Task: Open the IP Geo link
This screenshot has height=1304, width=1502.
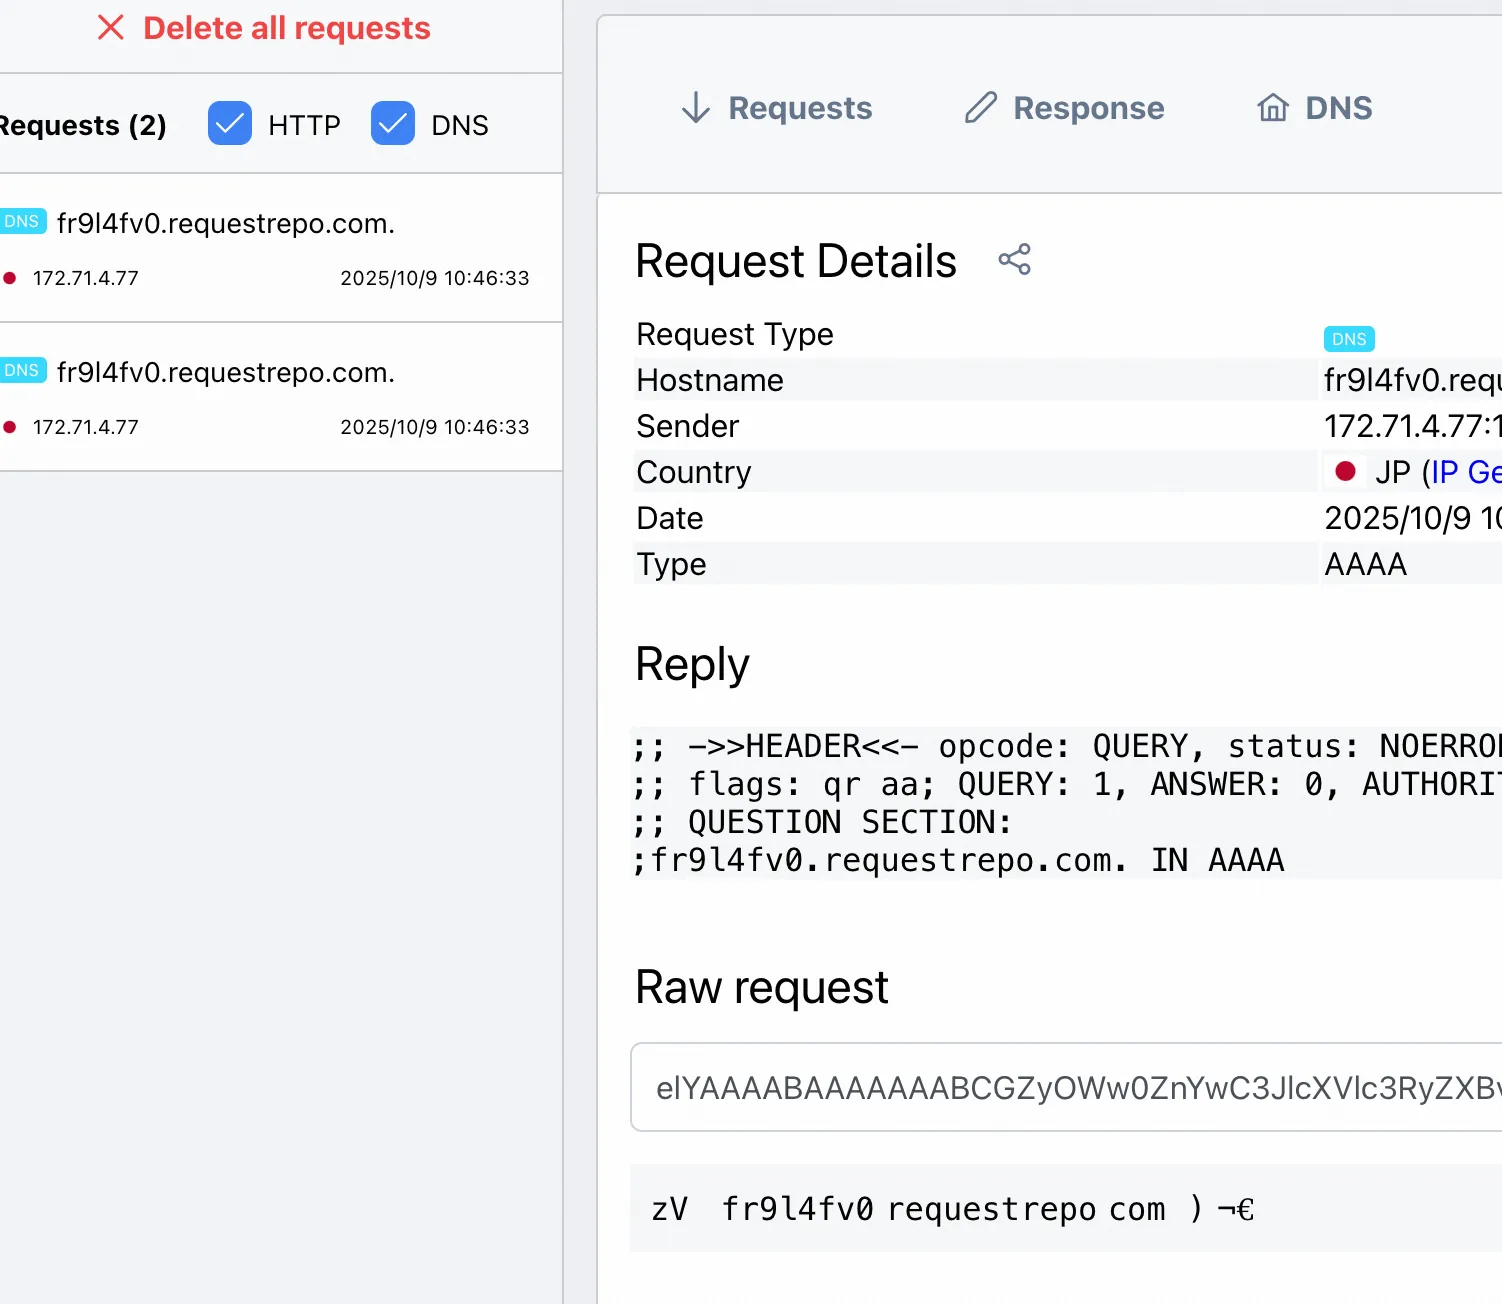Action: (1465, 472)
